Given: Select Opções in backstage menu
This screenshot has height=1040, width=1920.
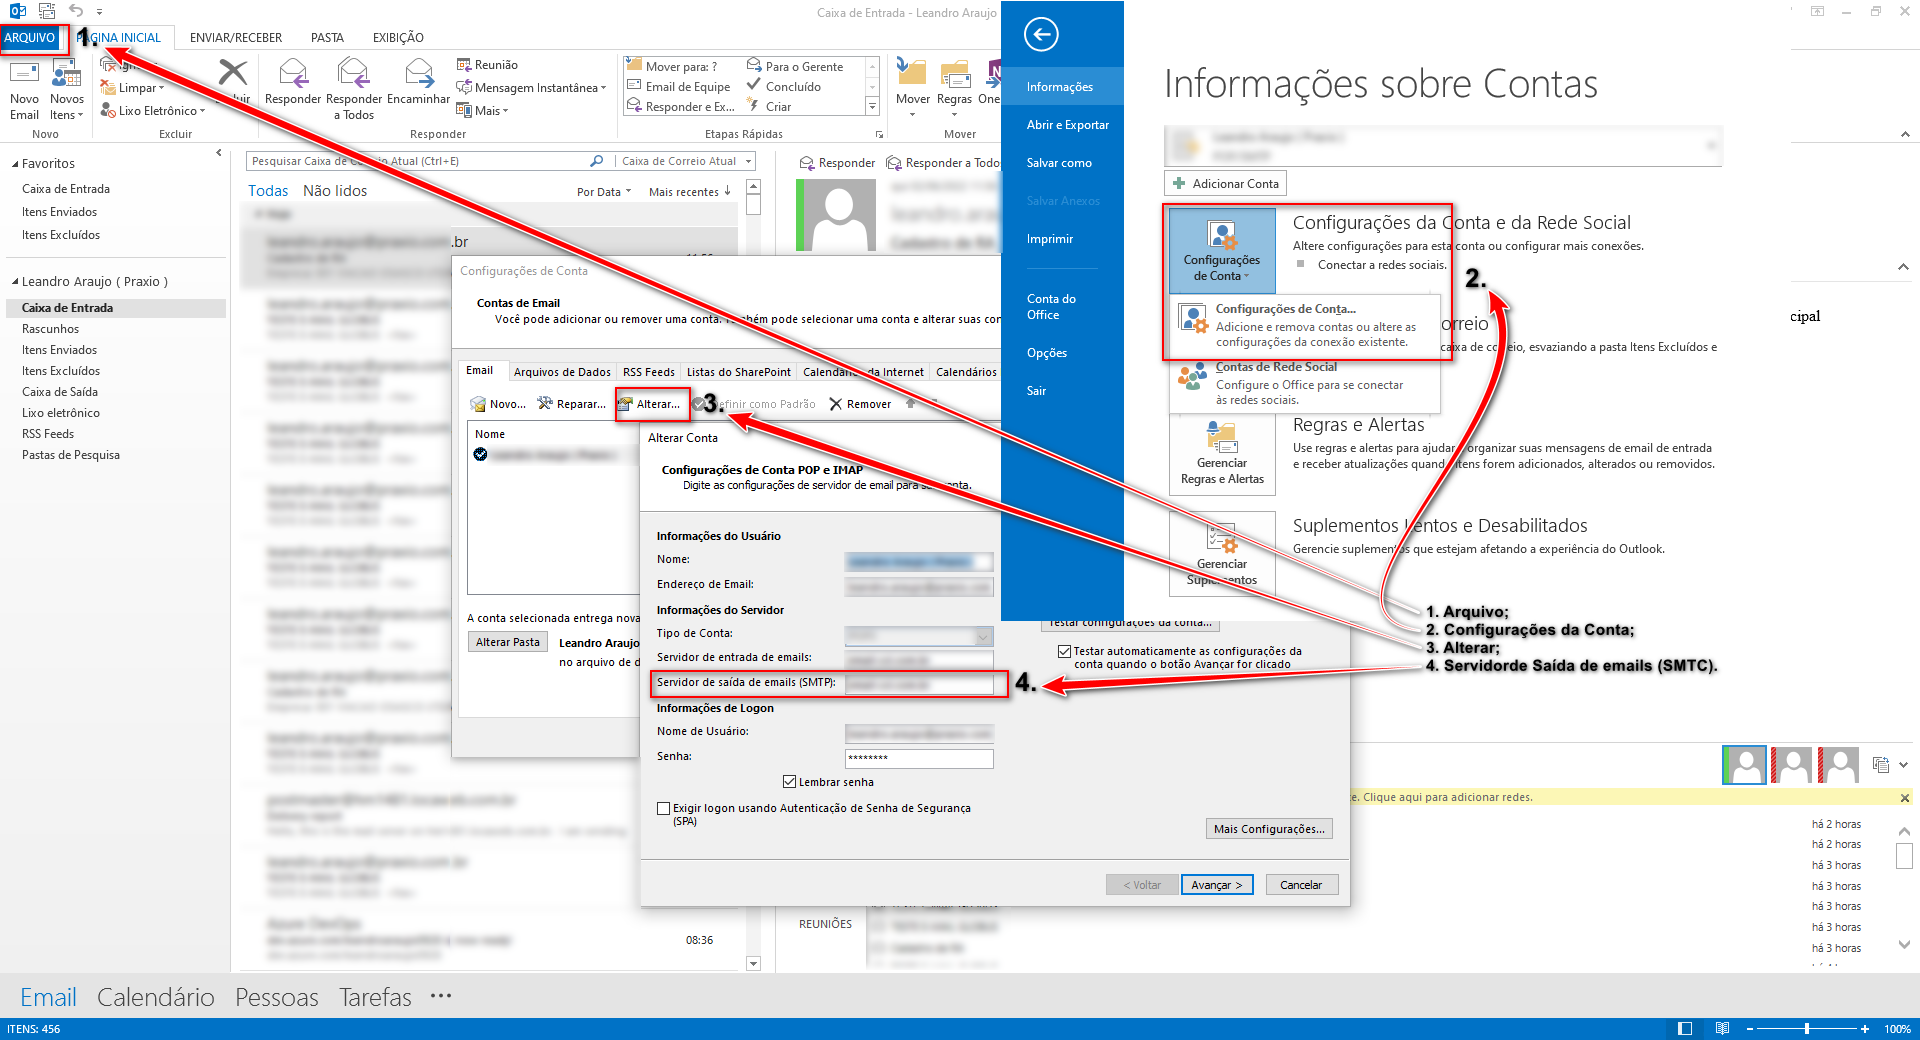Looking at the screenshot, I should [x=1046, y=353].
